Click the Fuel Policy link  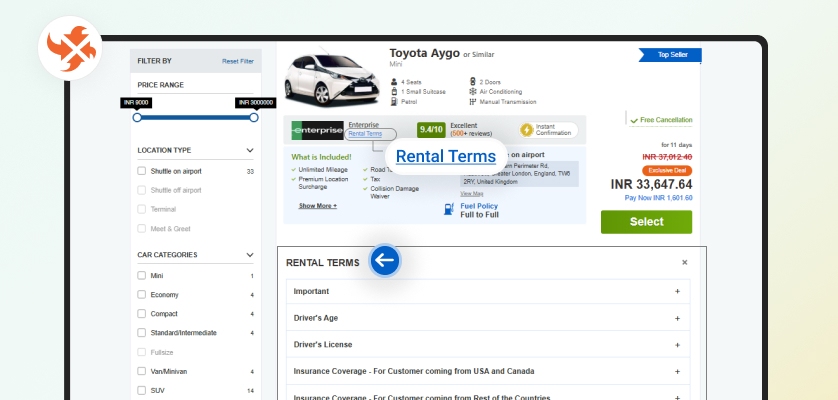pos(479,206)
